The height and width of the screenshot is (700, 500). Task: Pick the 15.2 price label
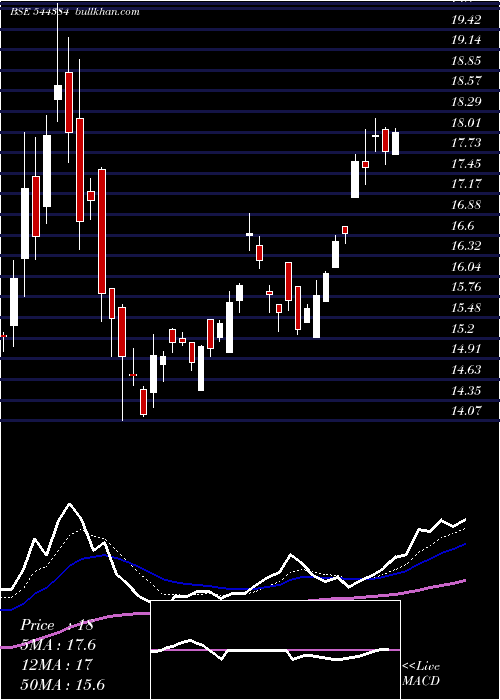462,329
